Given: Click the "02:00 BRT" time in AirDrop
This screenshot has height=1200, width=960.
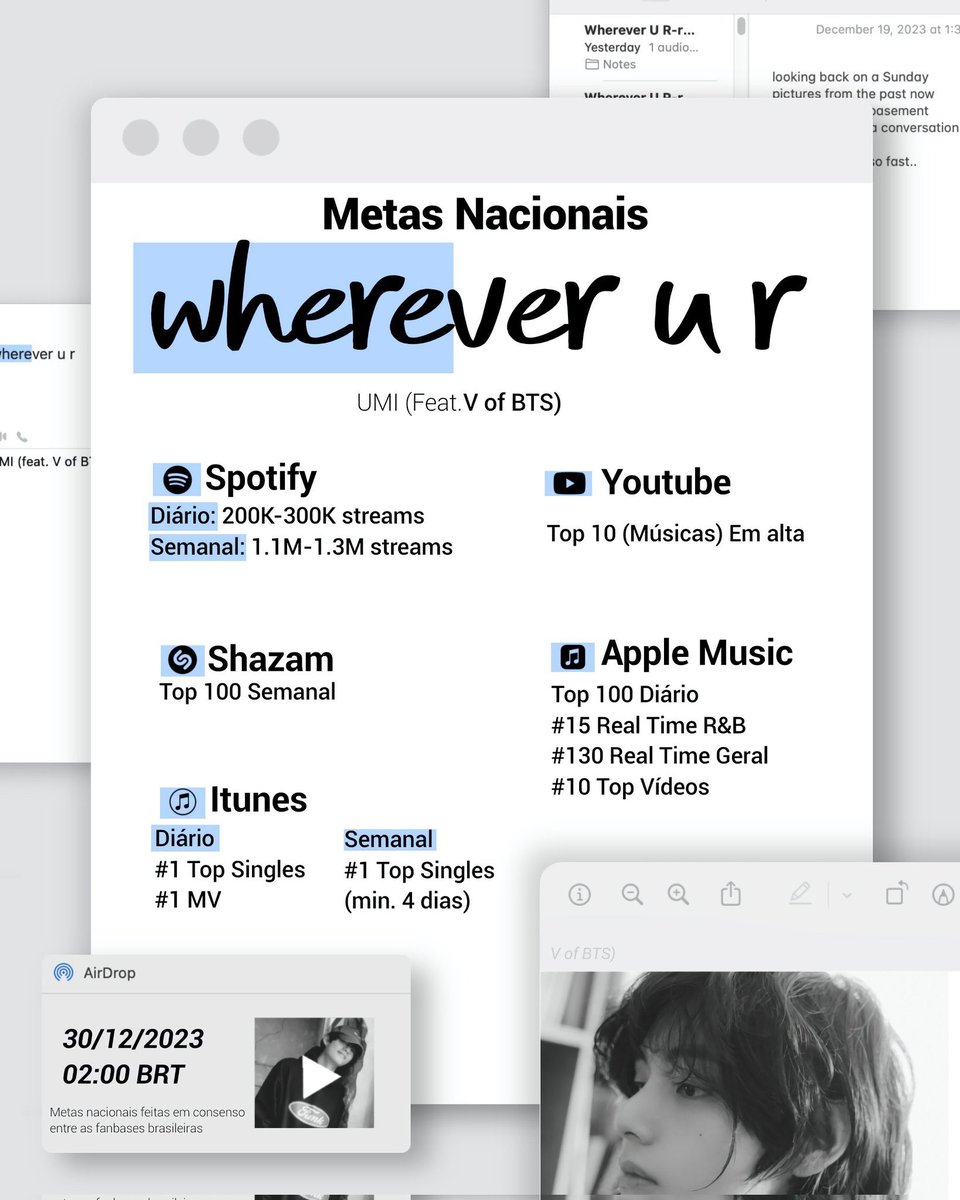Looking at the screenshot, I should tap(124, 1075).
